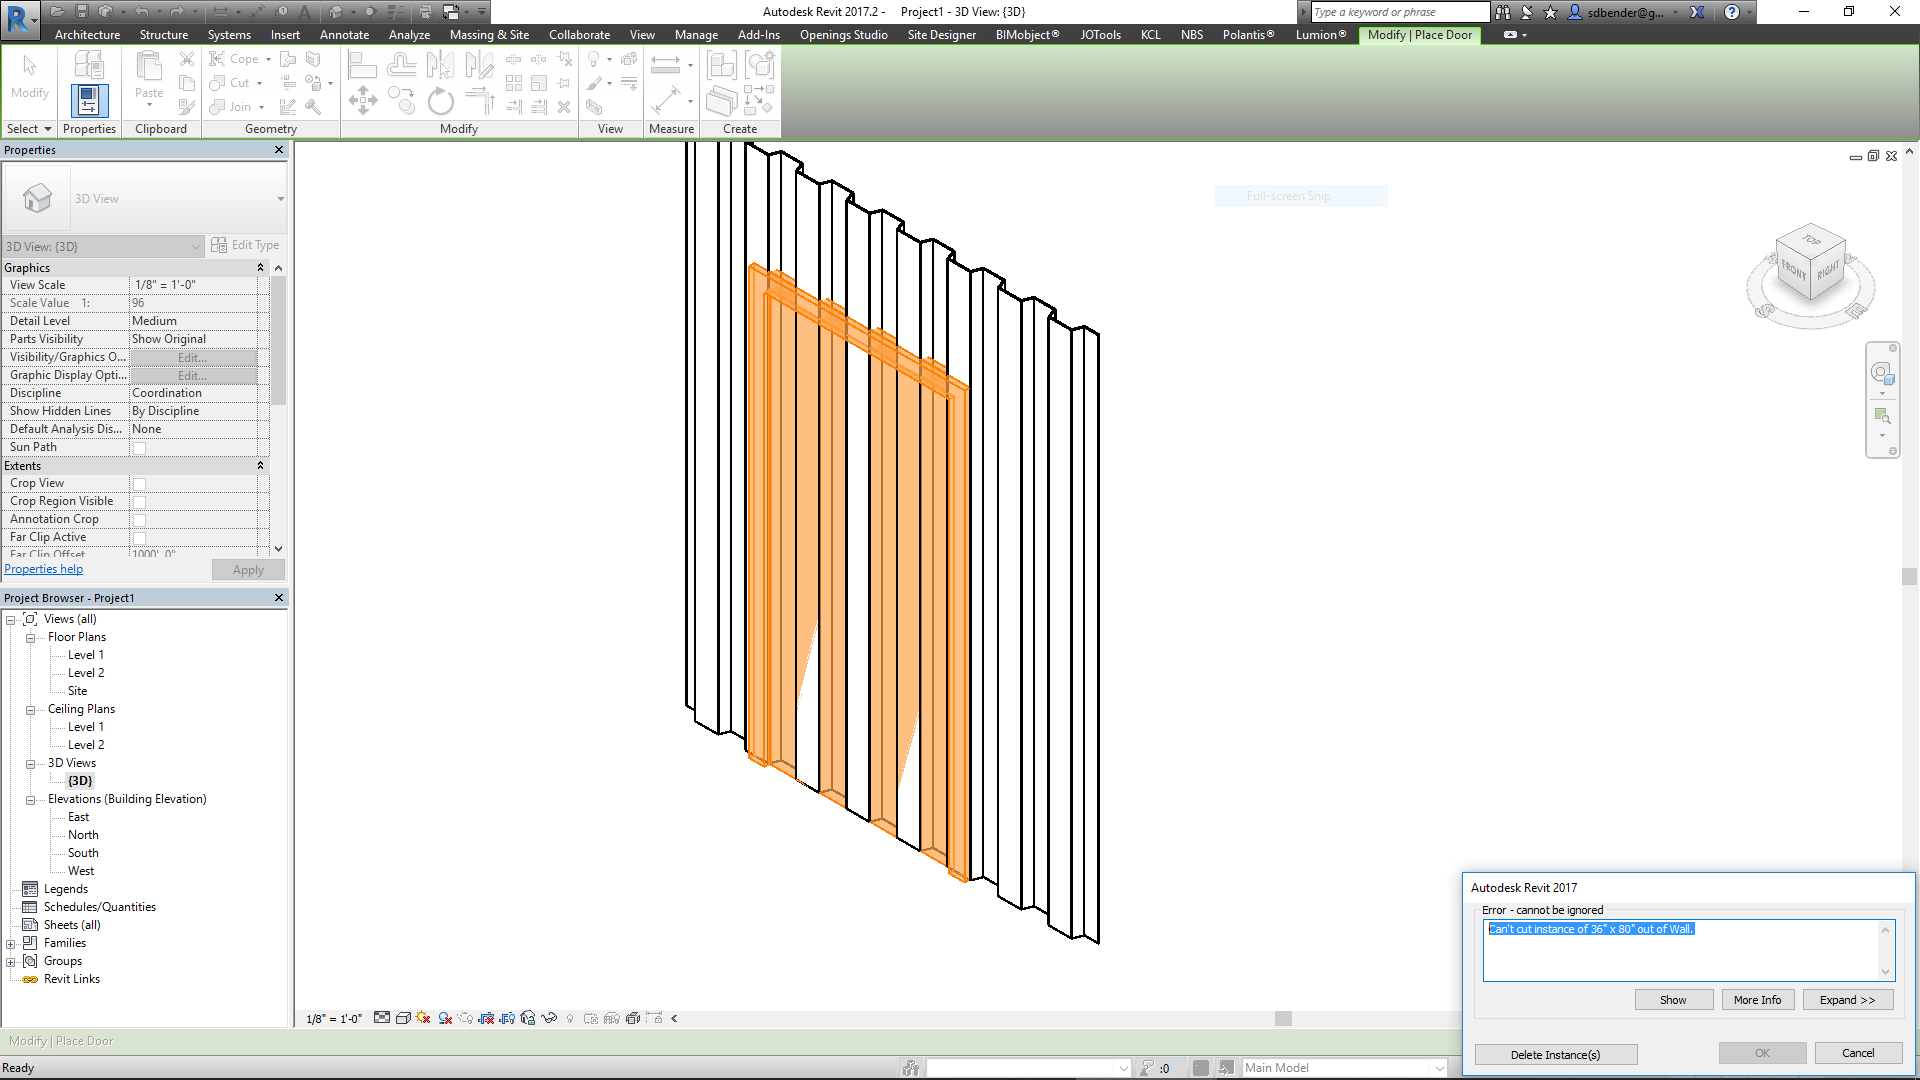The height and width of the screenshot is (1080, 1920).
Task: Click Edit button for Visibility/Graphics Overrides
Action: pos(193,358)
